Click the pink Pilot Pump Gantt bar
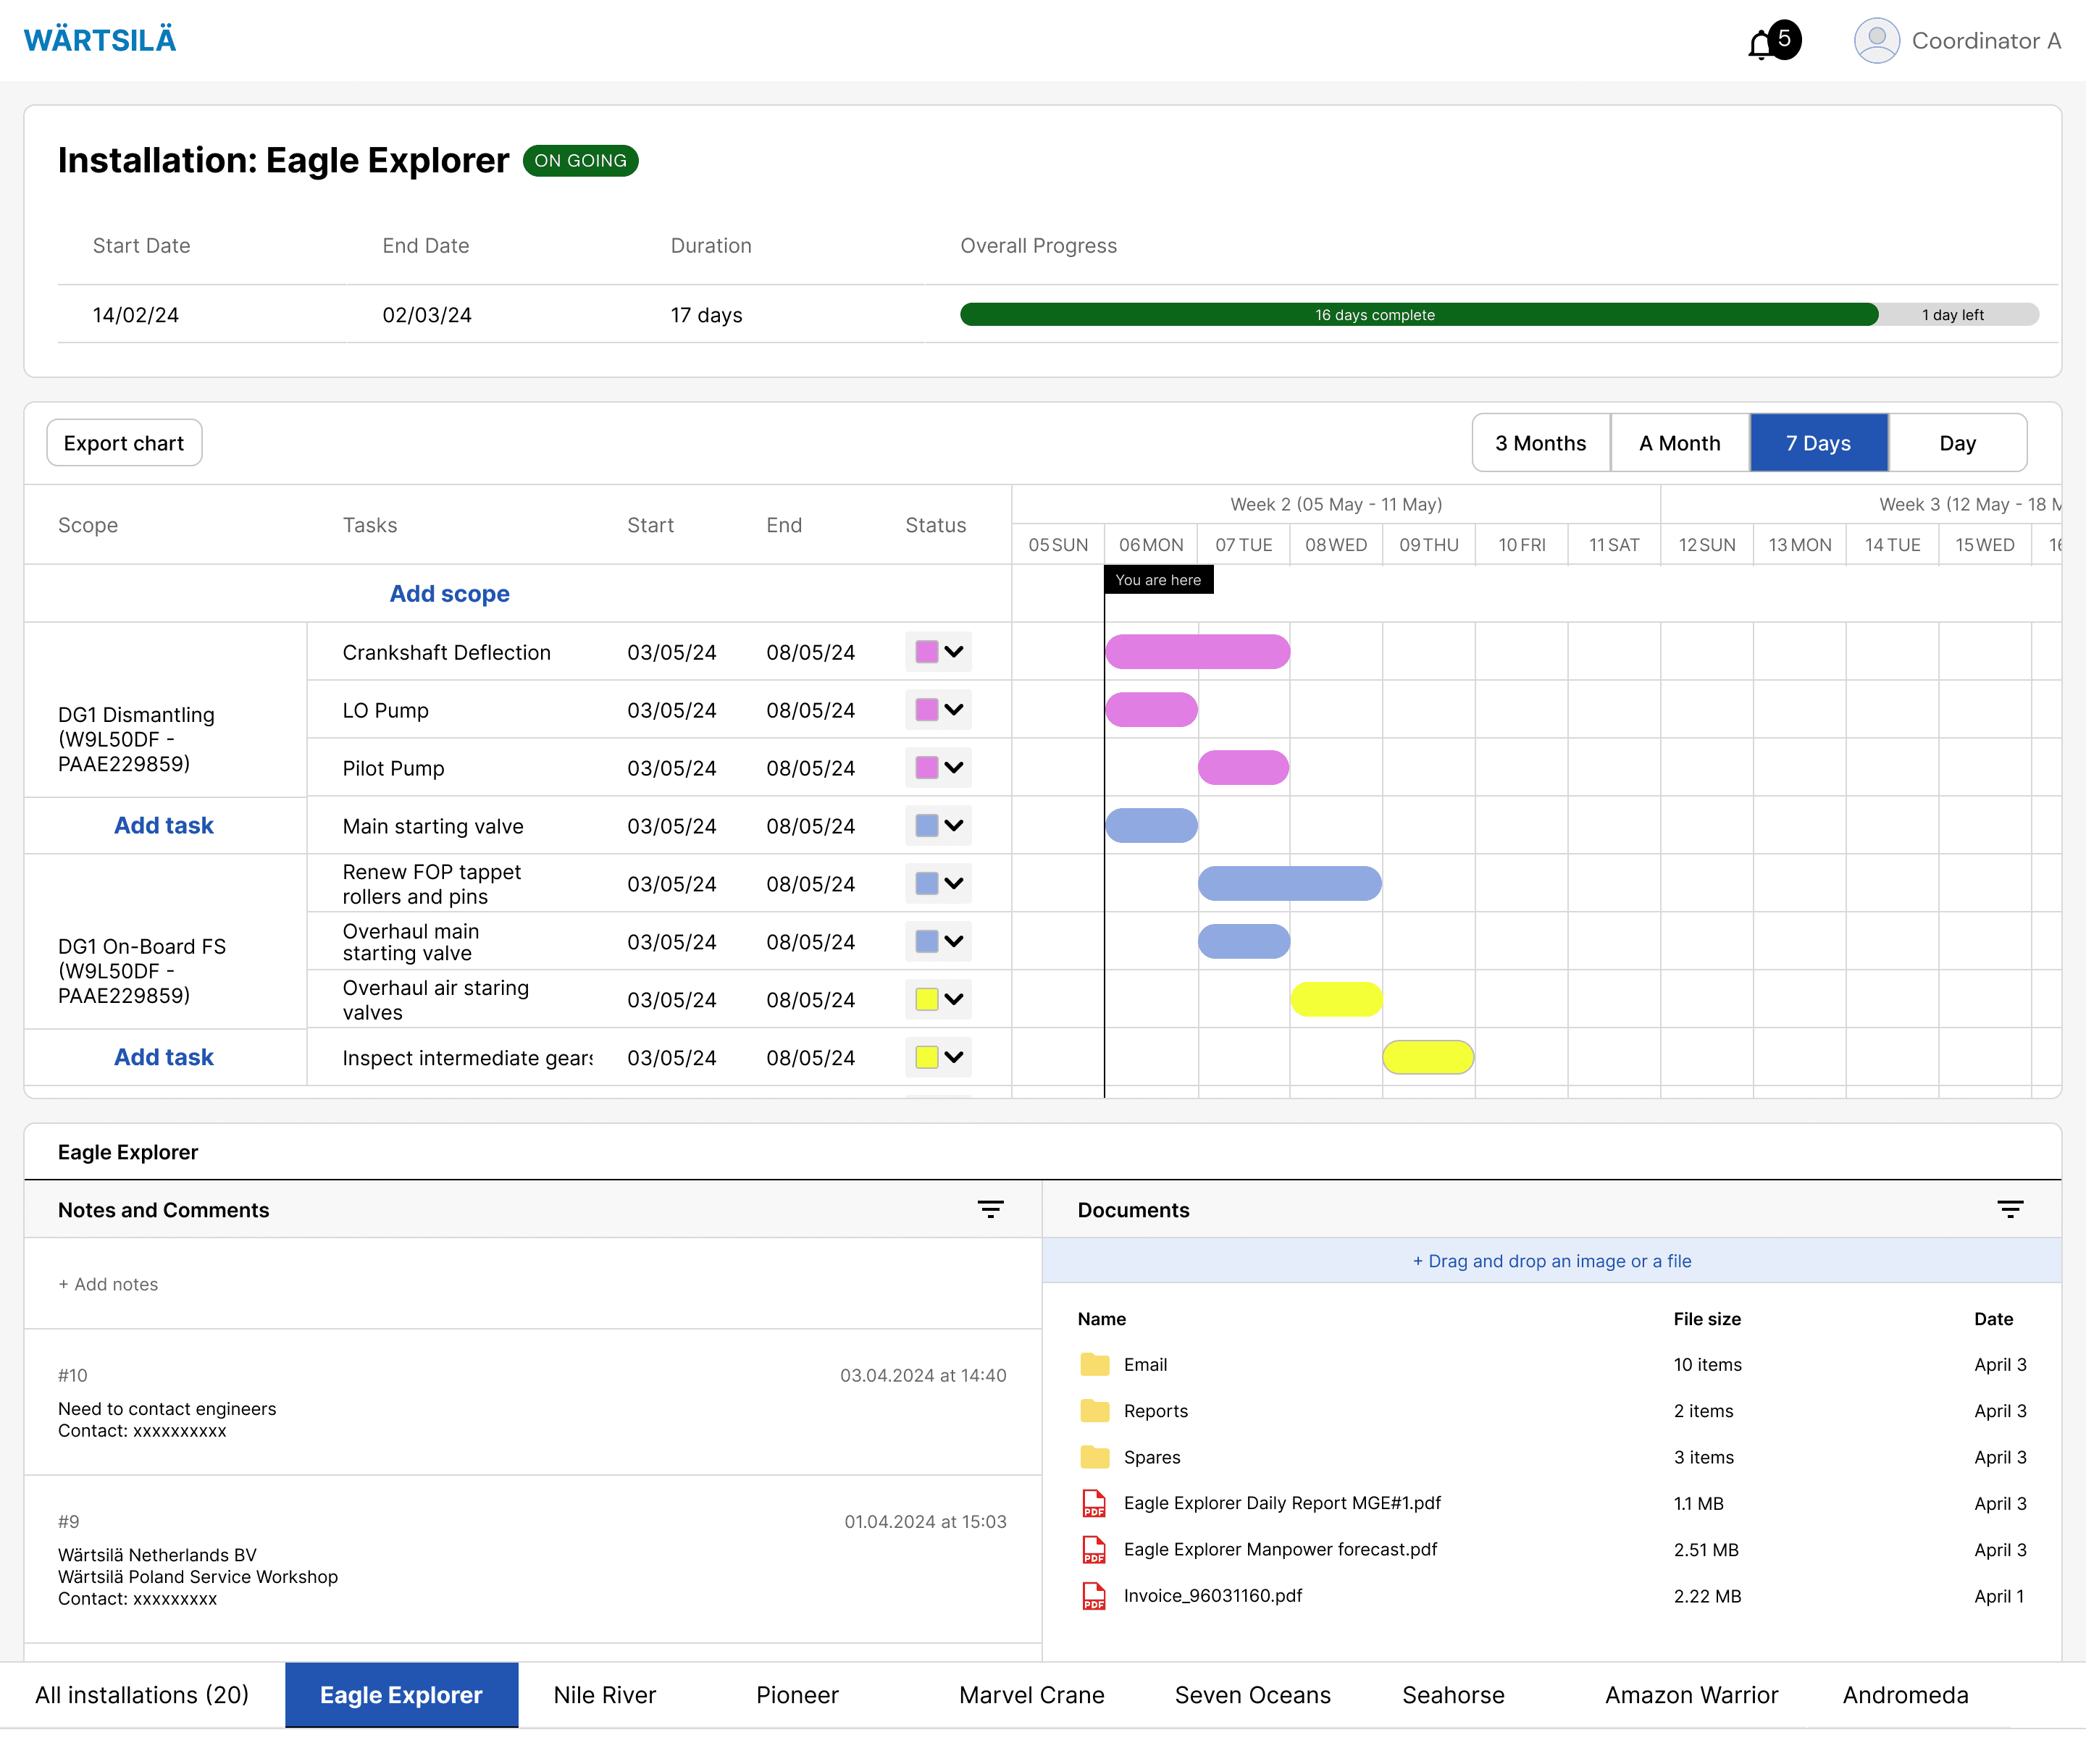The image size is (2086, 1764). [1244, 768]
